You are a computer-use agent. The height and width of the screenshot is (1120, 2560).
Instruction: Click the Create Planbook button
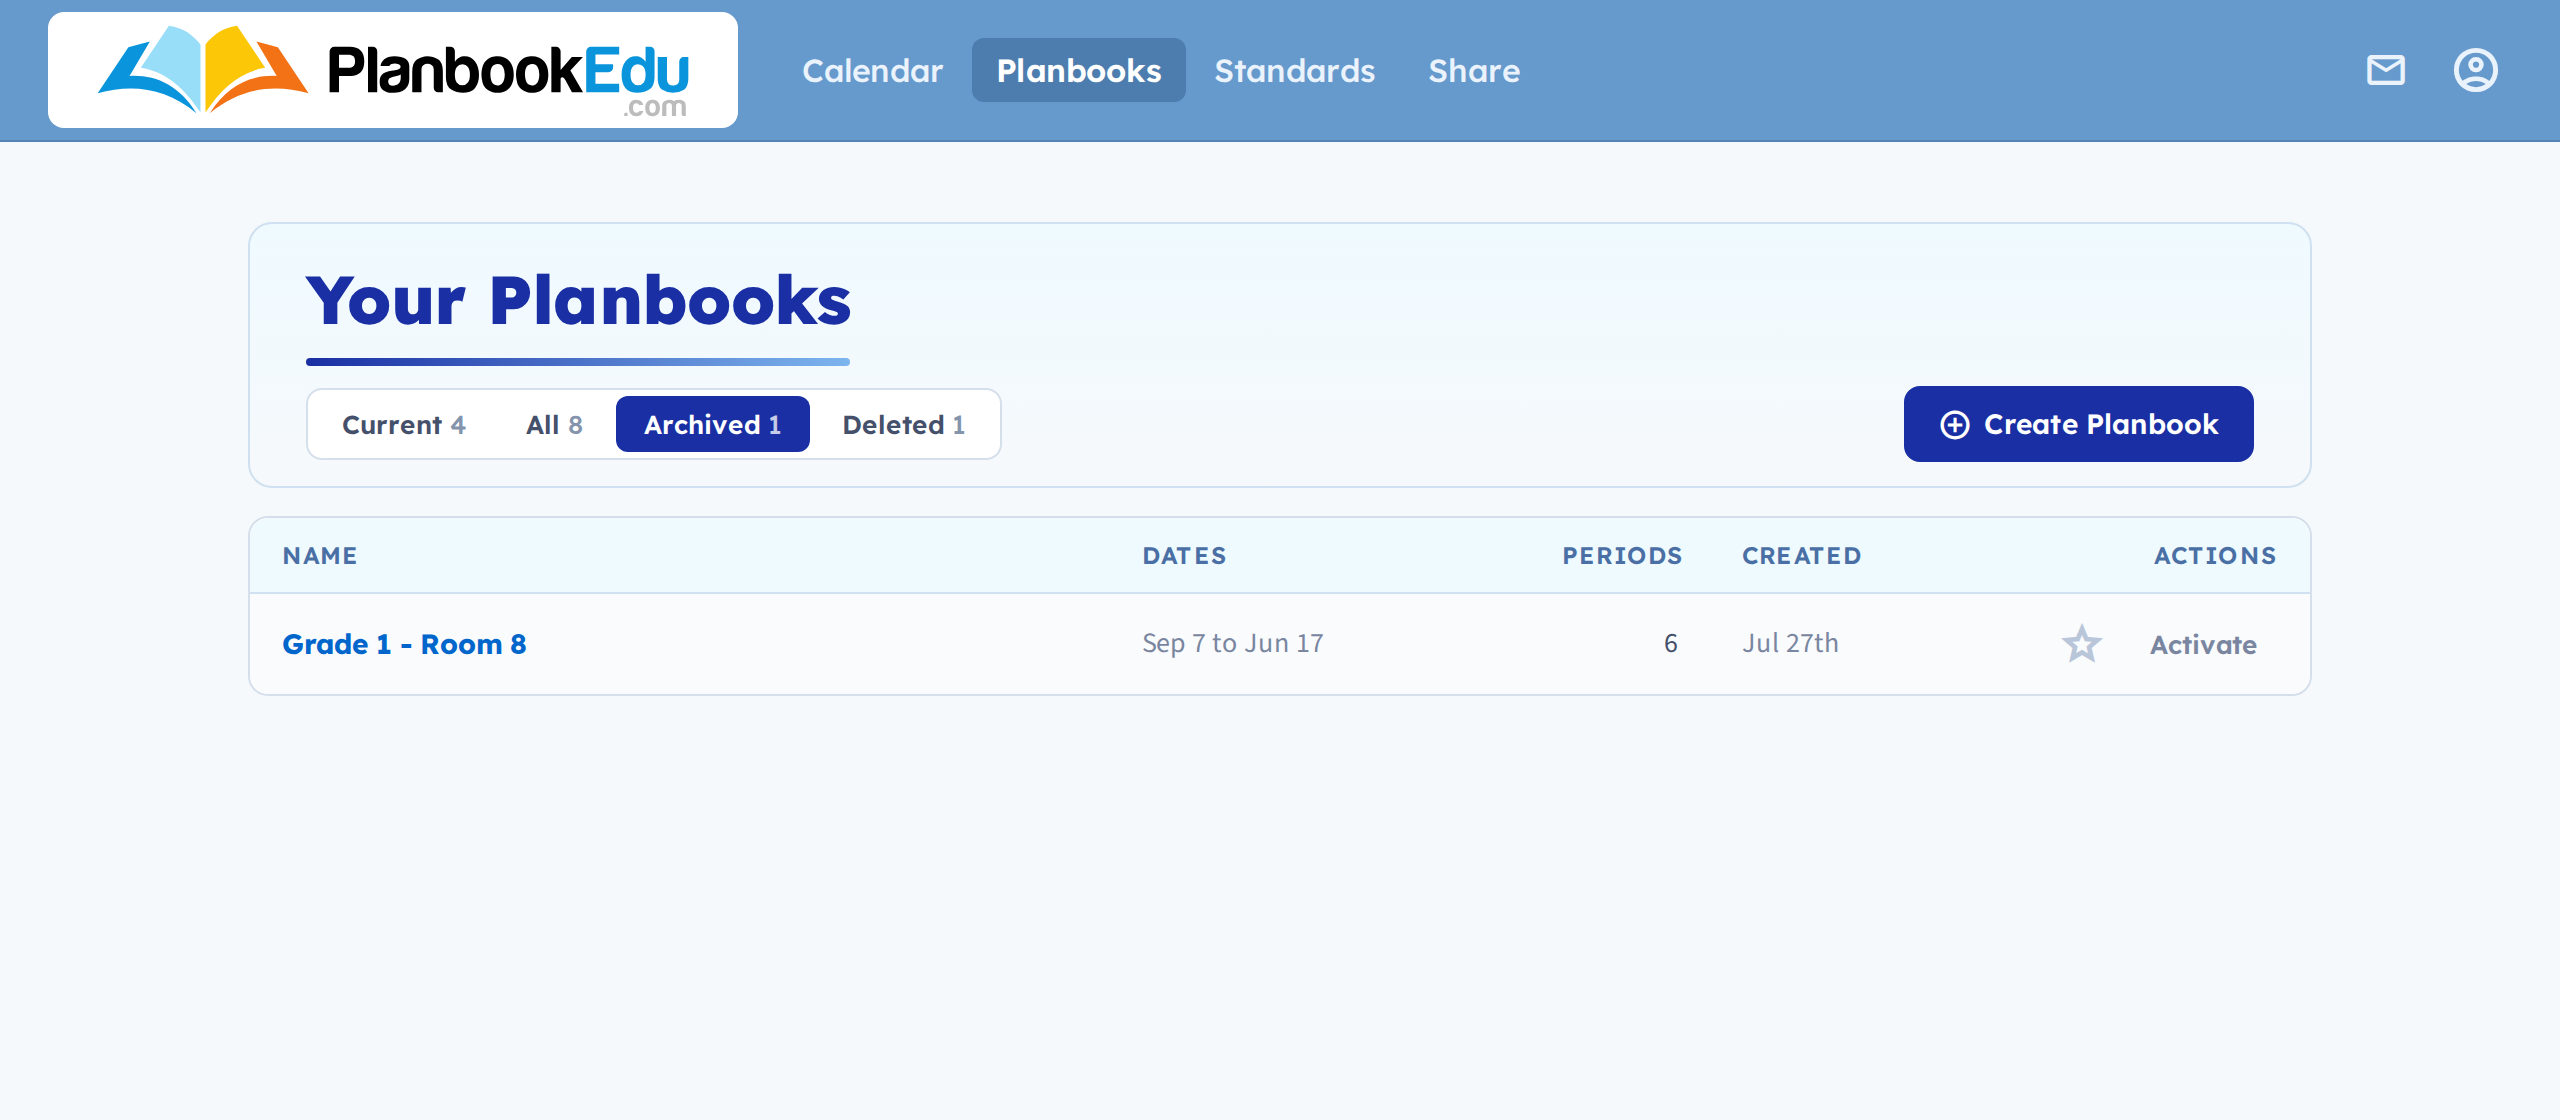coord(2078,424)
